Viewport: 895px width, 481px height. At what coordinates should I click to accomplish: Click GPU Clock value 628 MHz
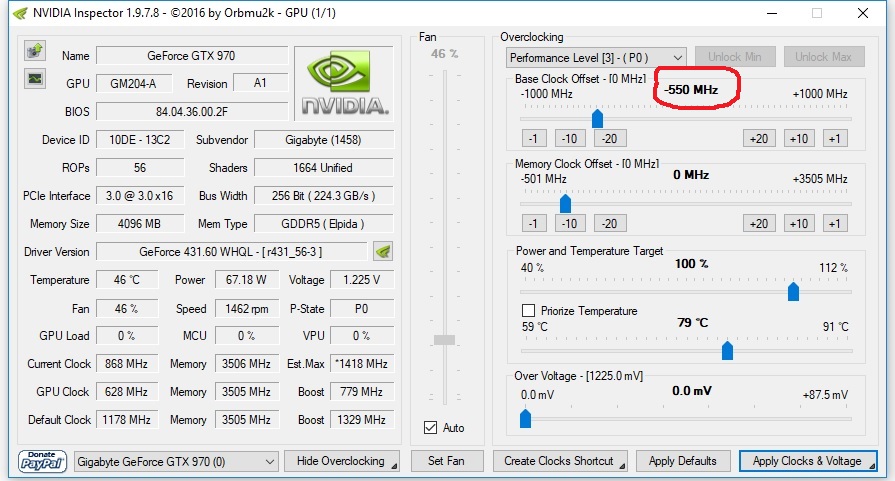pos(127,391)
